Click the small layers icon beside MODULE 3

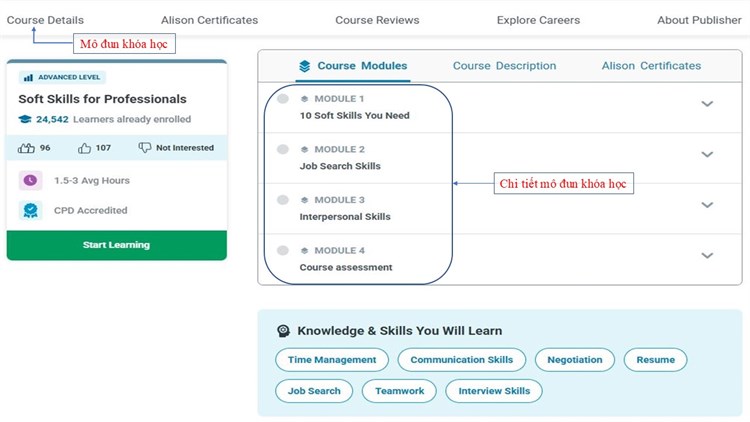click(304, 200)
